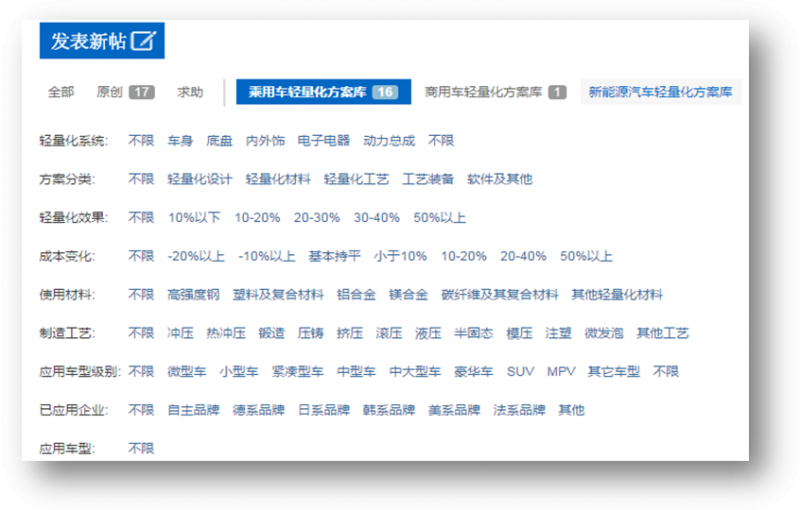Viewport: 800px width, 510px height.
Task: Switch to the 求助 tab
Action: coord(190,92)
